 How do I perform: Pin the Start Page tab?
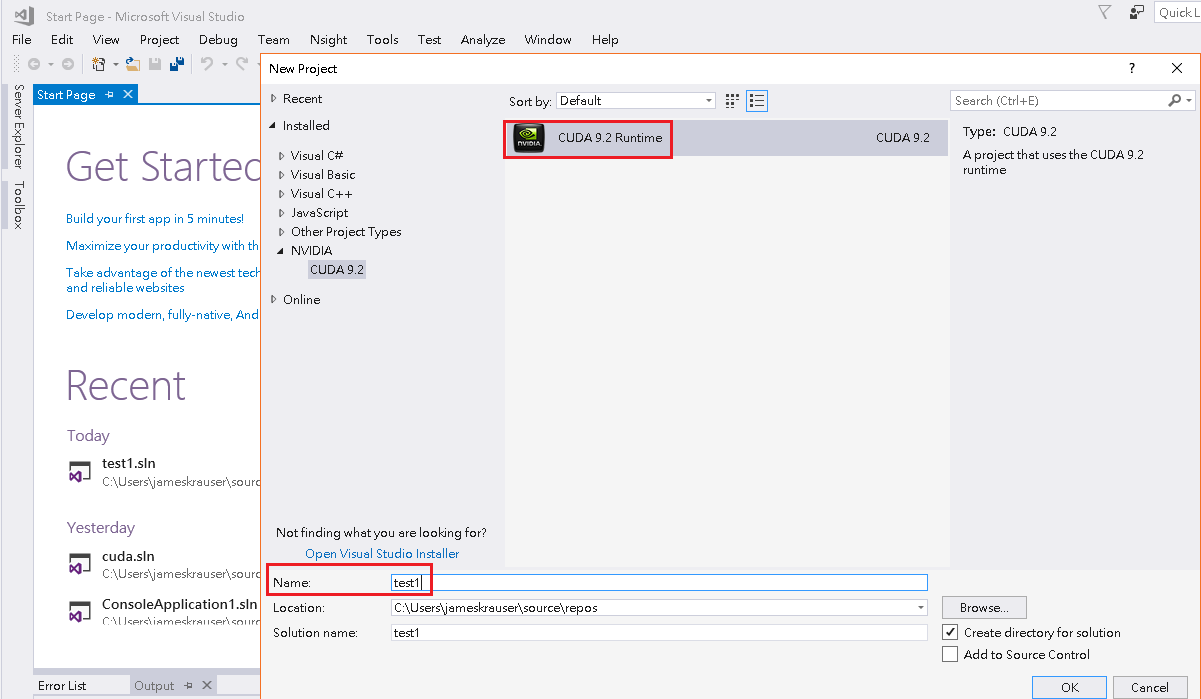pyautogui.click(x=110, y=95)
